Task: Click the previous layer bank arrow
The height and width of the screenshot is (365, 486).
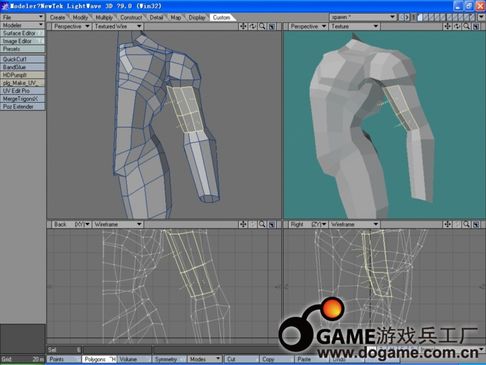Action: coord(402,17)
